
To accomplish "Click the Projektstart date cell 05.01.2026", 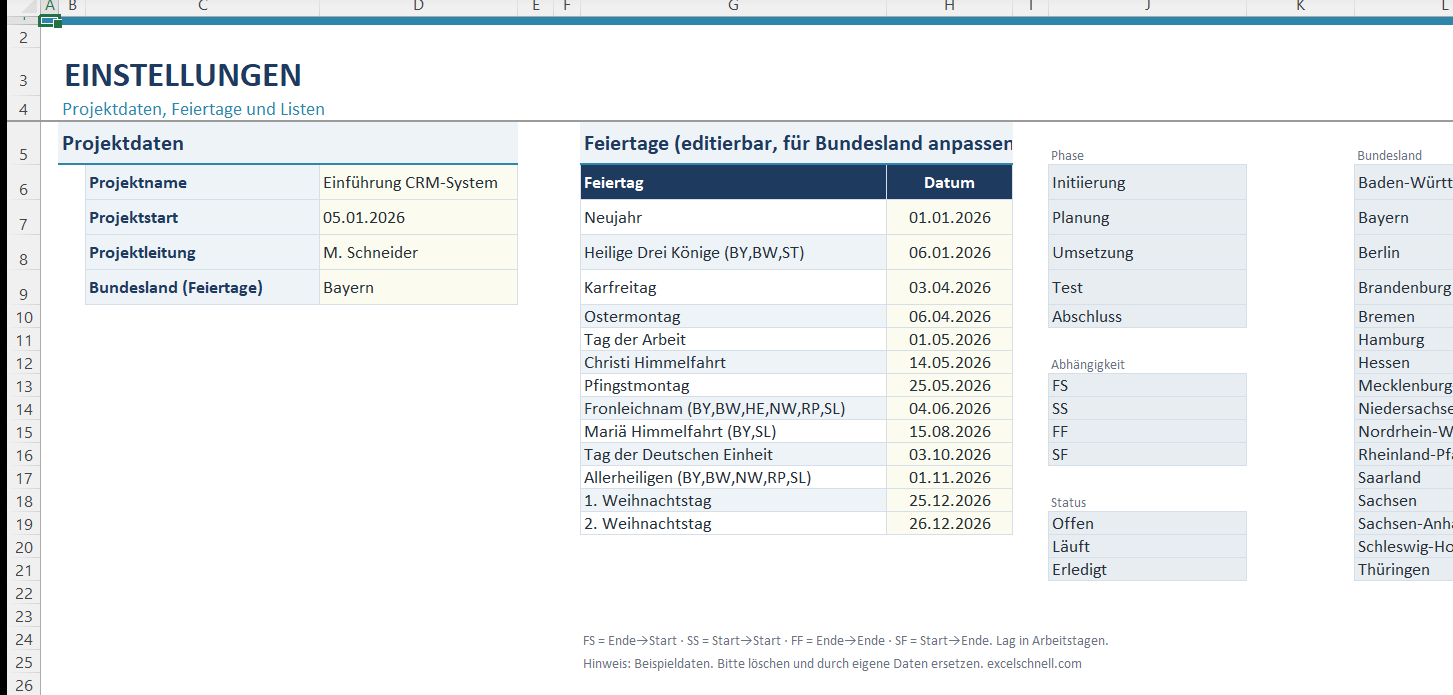I will [x=418, y=217].
